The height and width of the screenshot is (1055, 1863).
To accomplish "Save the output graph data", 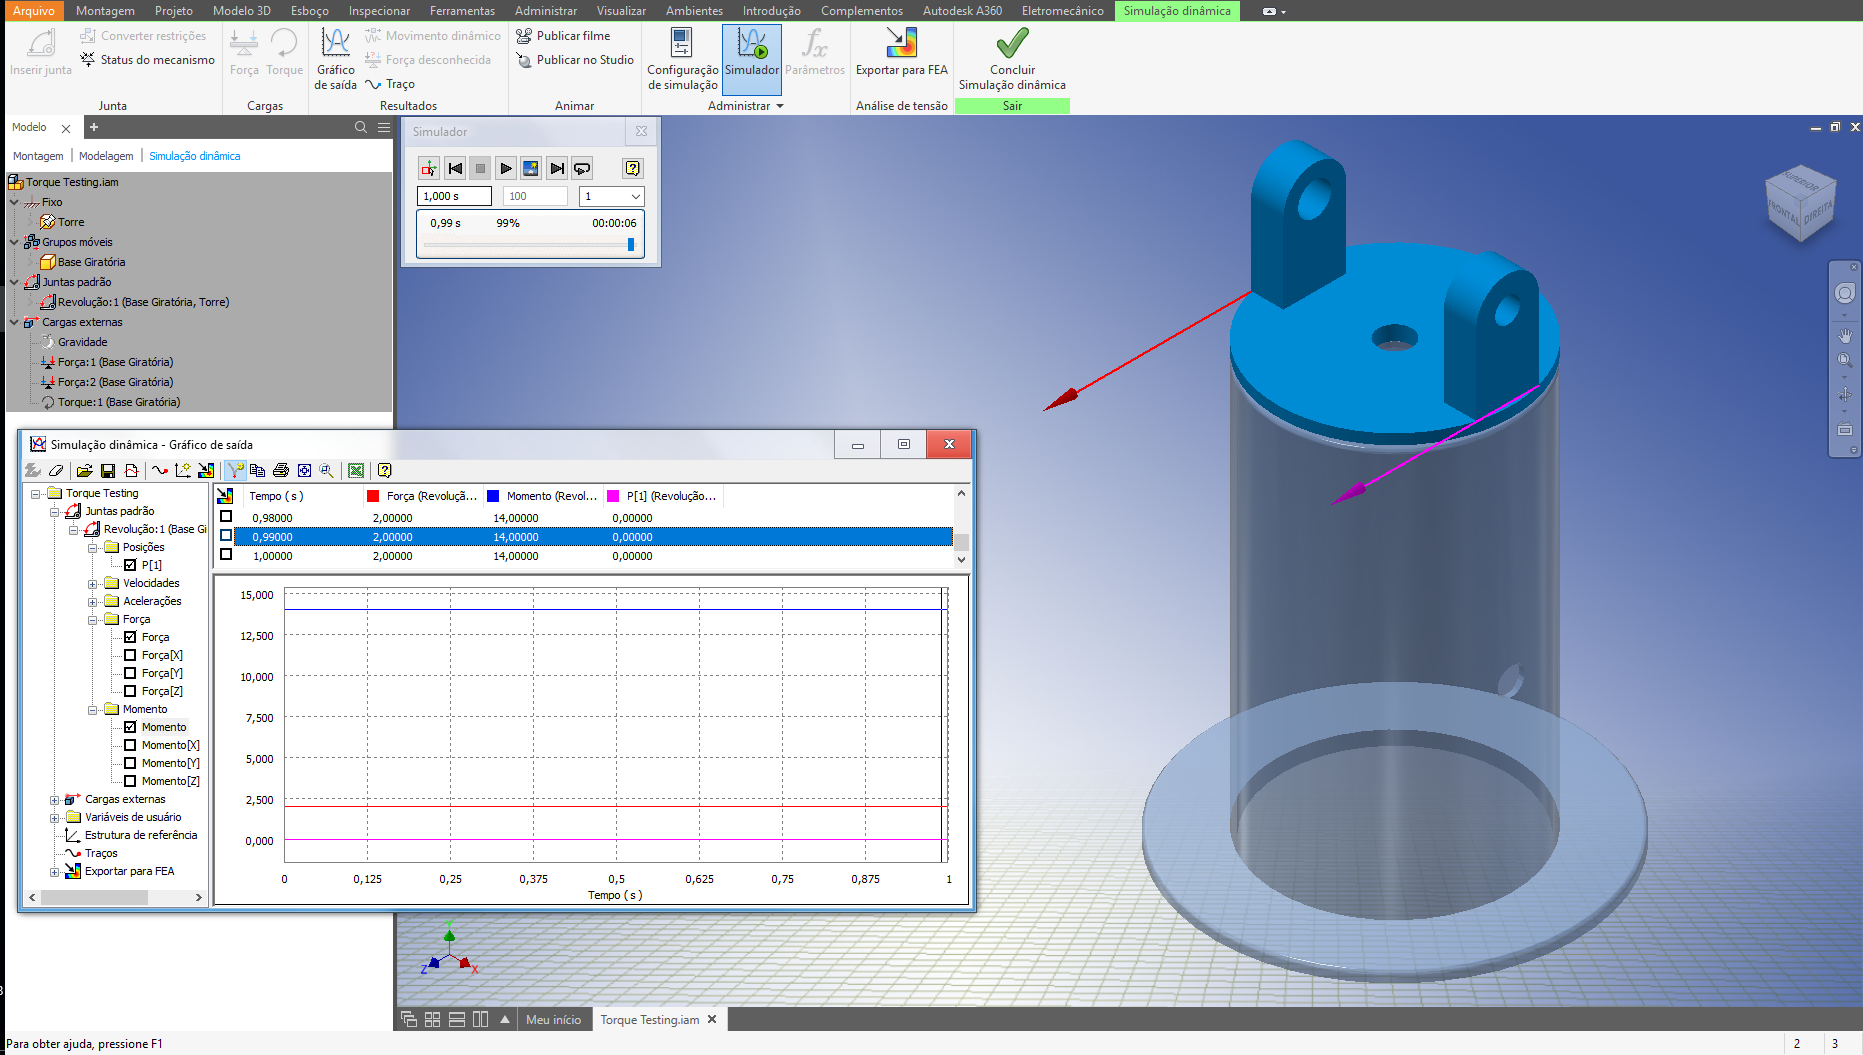I will point(108,470).
